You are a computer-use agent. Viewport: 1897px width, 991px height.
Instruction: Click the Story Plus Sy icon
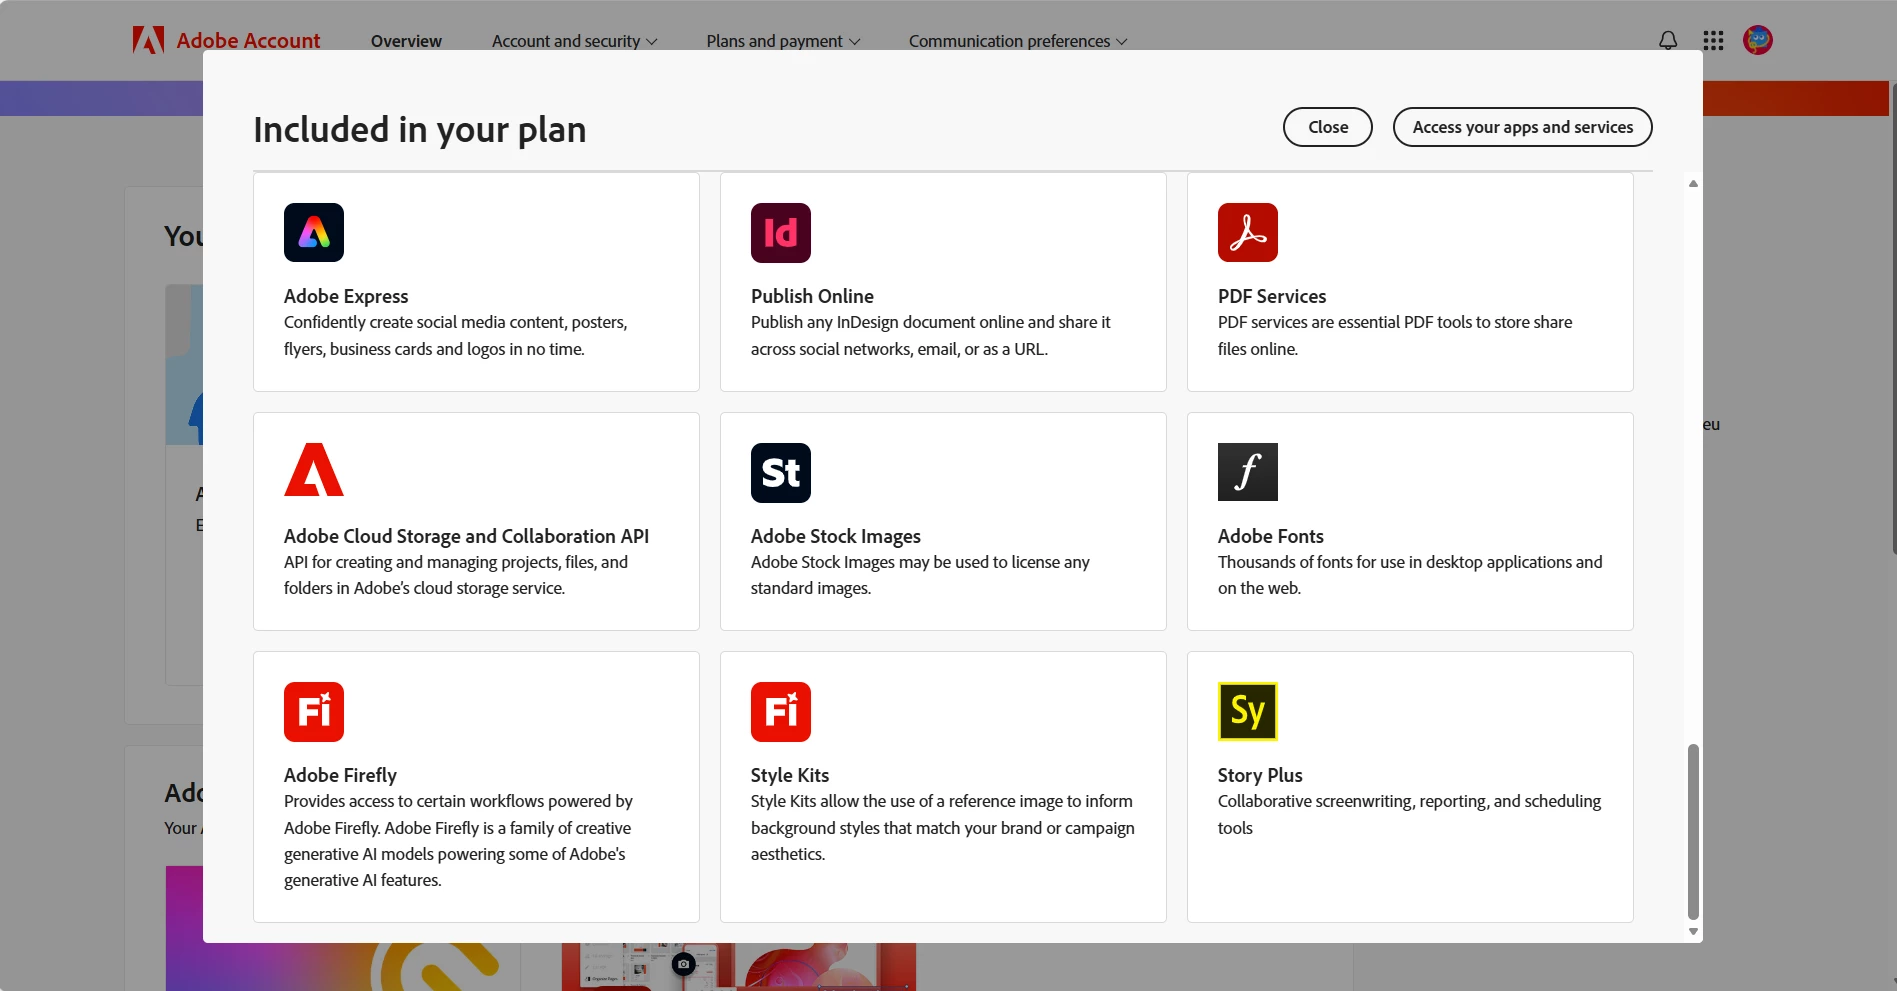click(1248, 711)
